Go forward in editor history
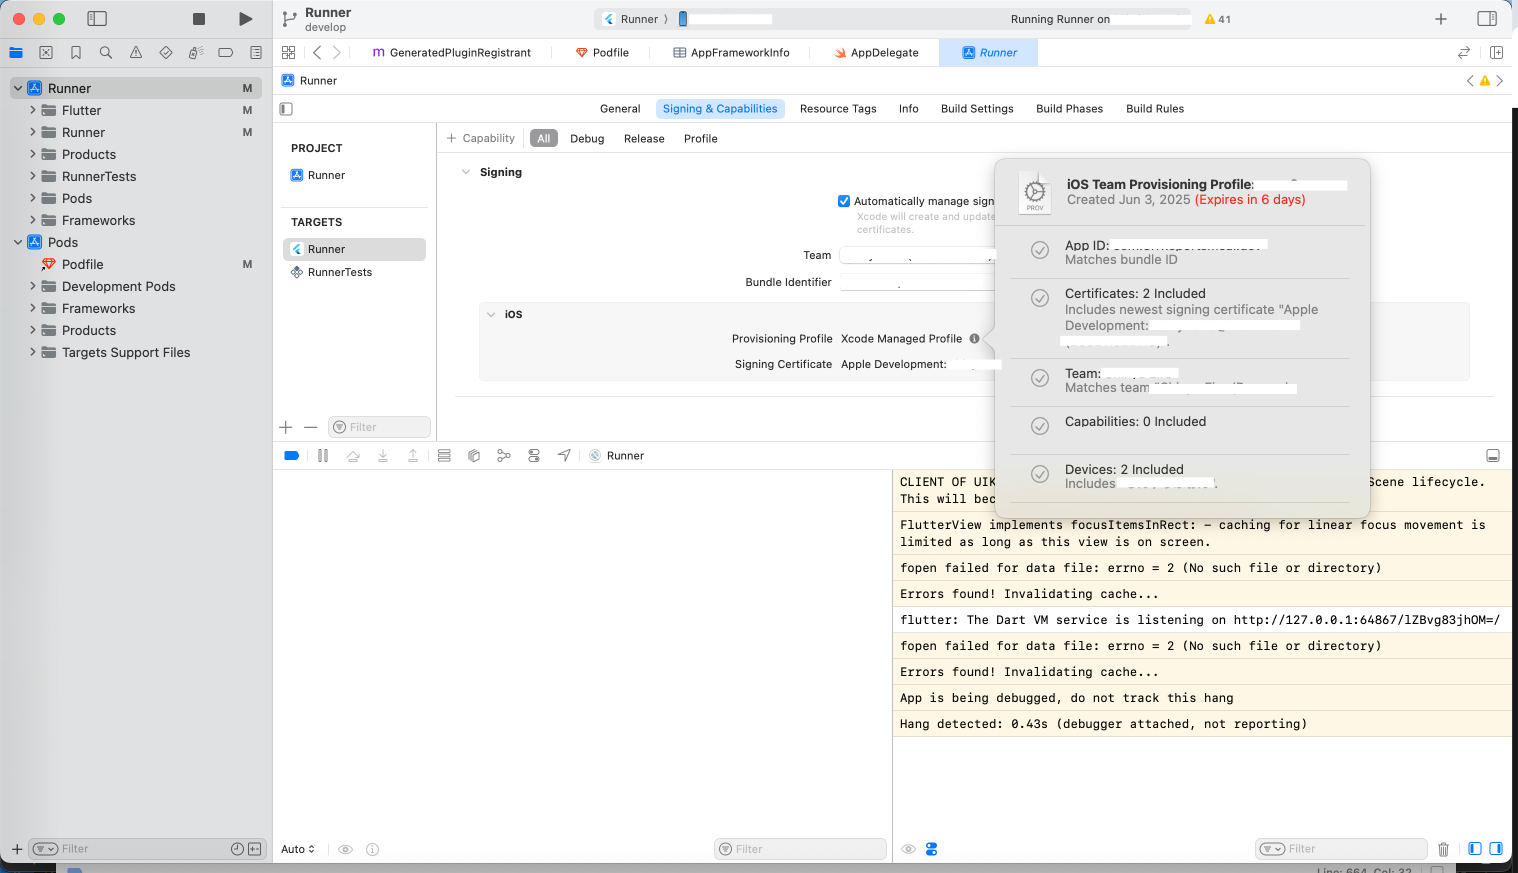 coord(337,52)
